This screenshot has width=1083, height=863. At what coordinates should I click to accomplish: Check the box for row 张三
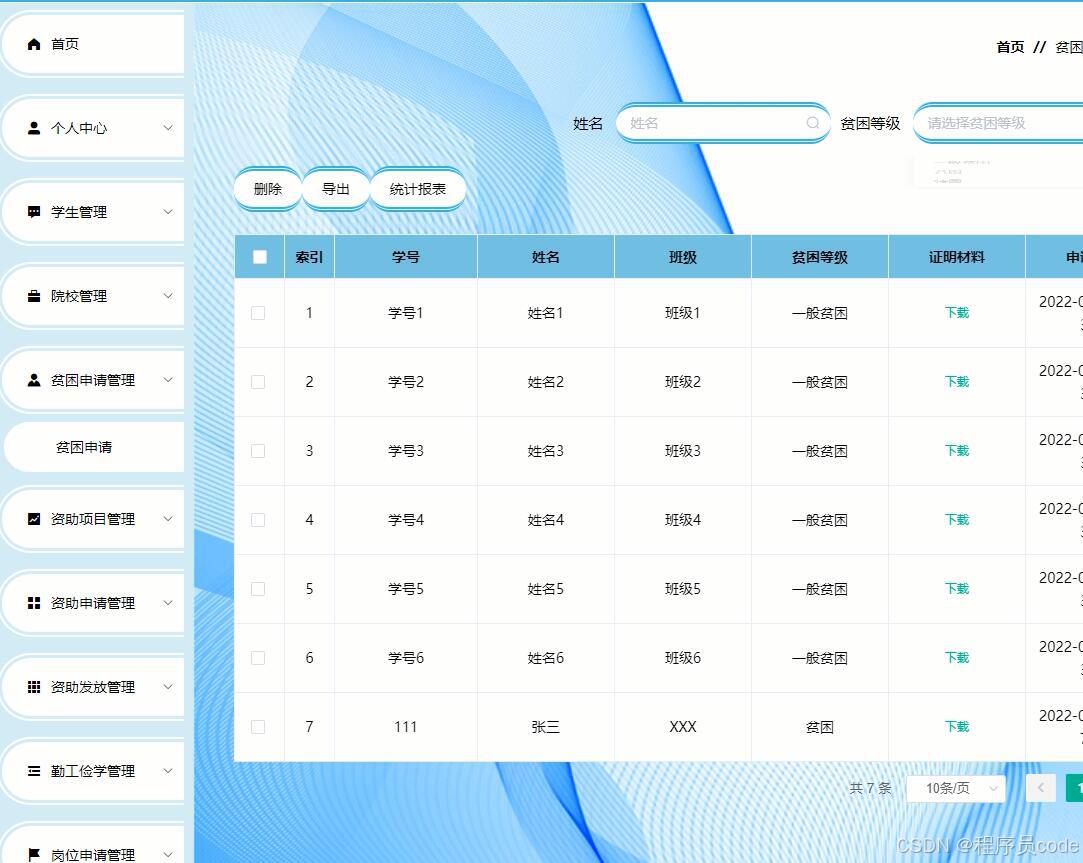(258, 727)
